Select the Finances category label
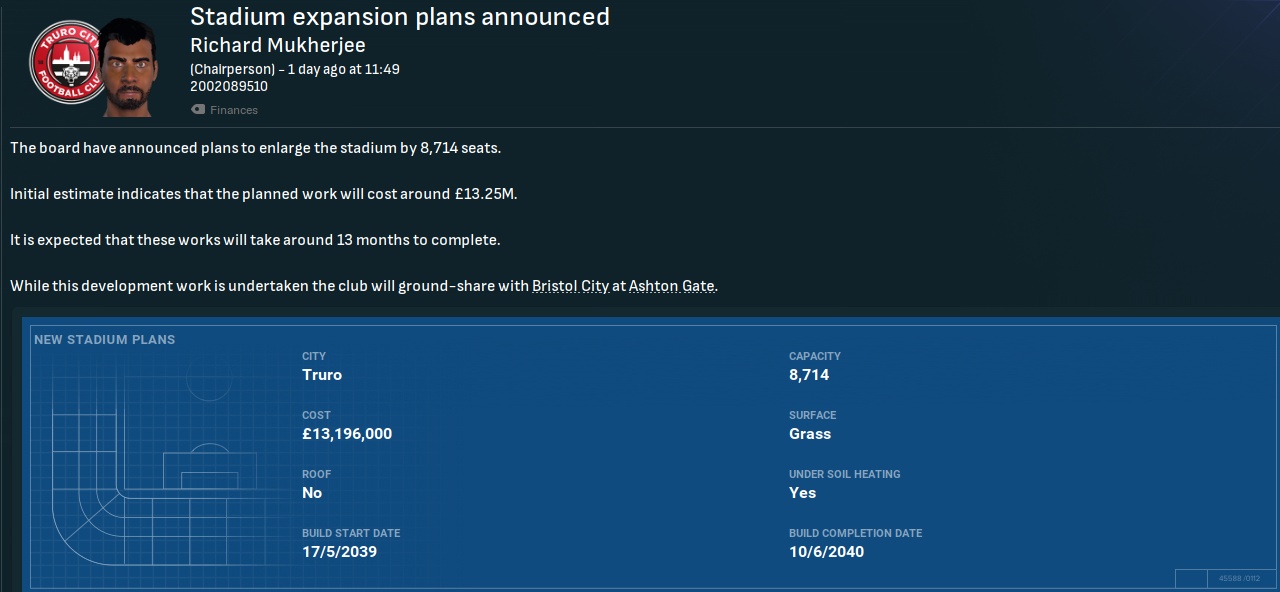 (234, 110)
